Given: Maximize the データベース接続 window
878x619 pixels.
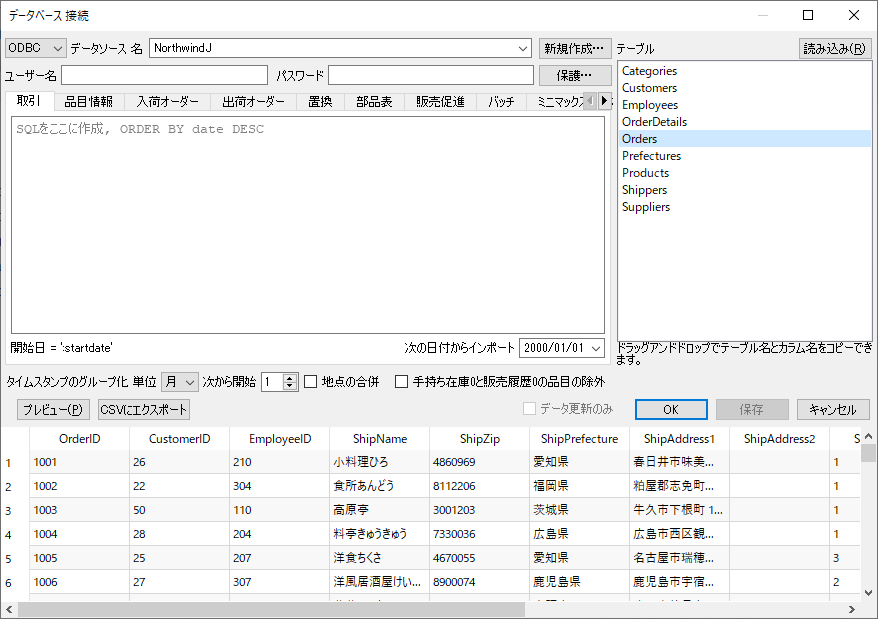Looking at the screenshot, I should click(x=808, y=15).
